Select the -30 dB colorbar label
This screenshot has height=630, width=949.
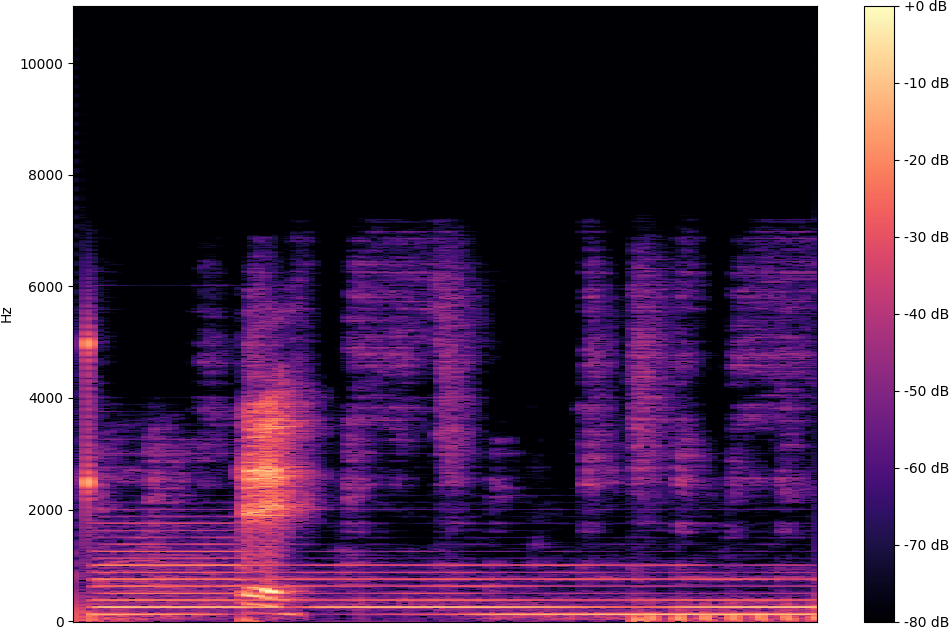(x=926, y=237)
